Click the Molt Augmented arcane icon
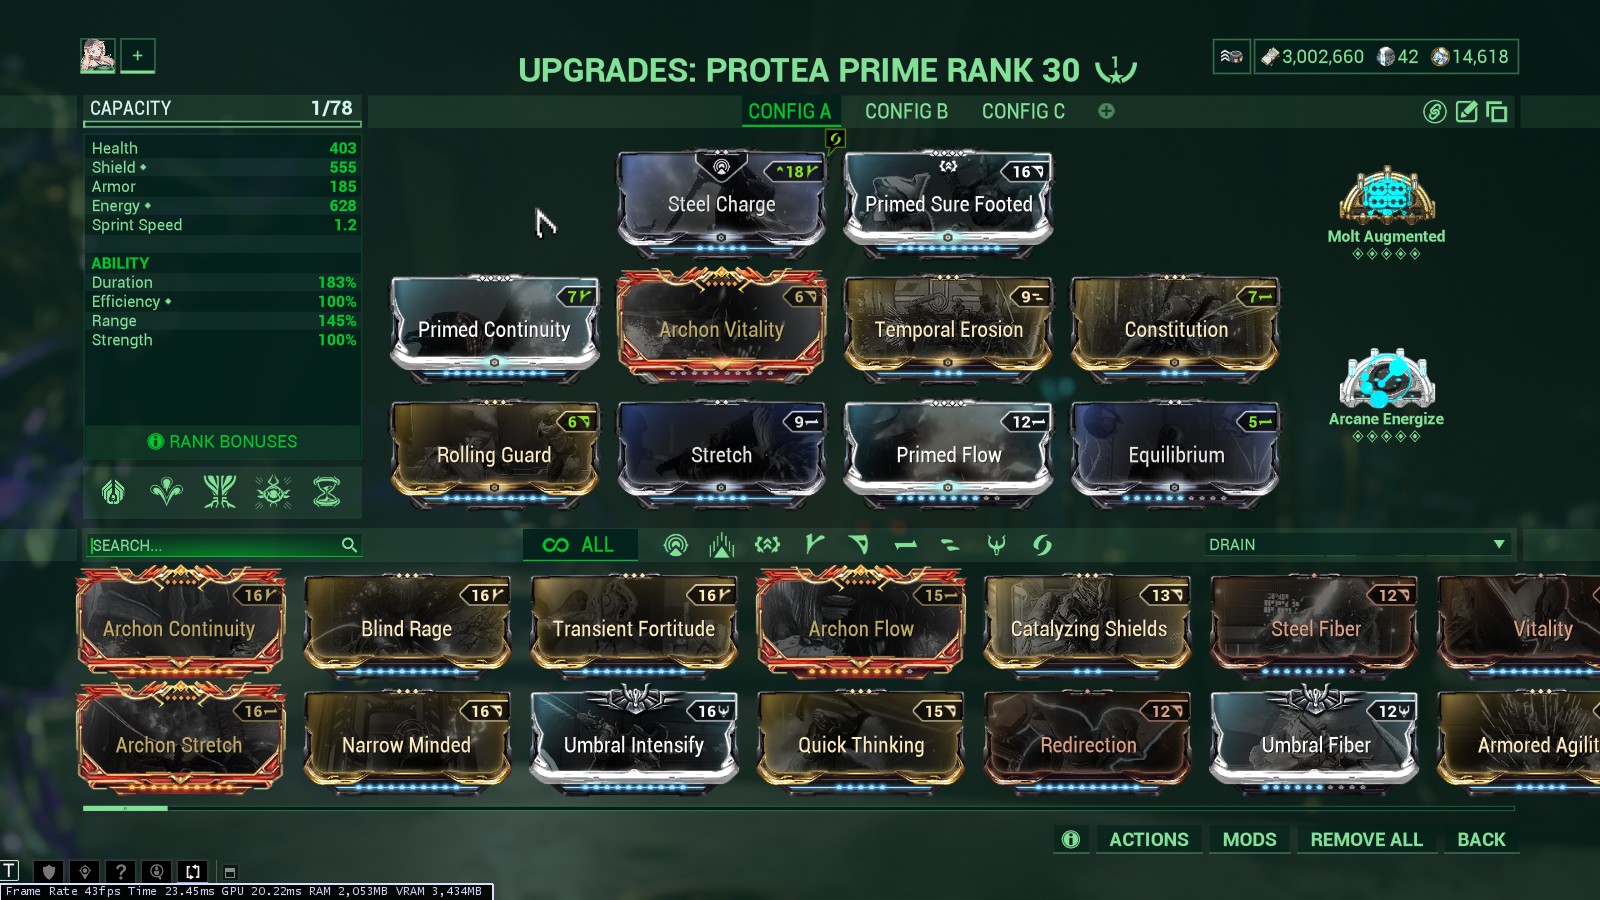Image resolution: width=1600 pixels, height=900 pixels. [1387, 195]
